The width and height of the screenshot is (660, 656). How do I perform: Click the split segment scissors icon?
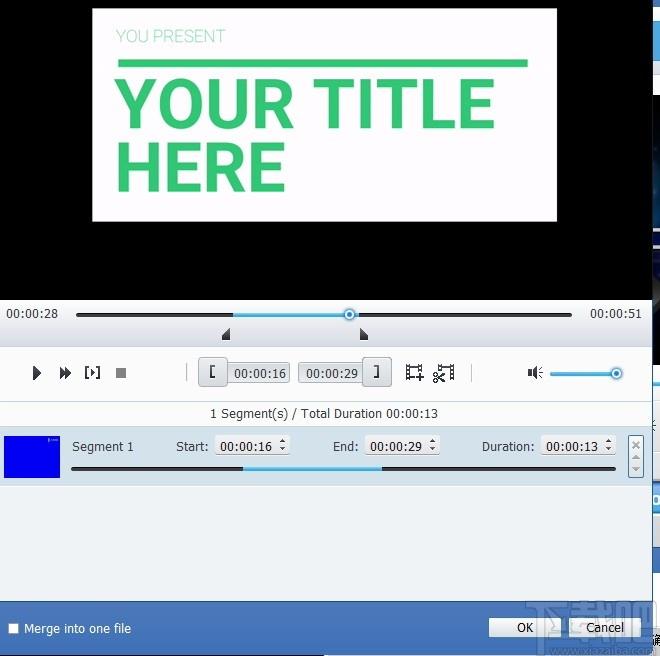click(444, 373)
